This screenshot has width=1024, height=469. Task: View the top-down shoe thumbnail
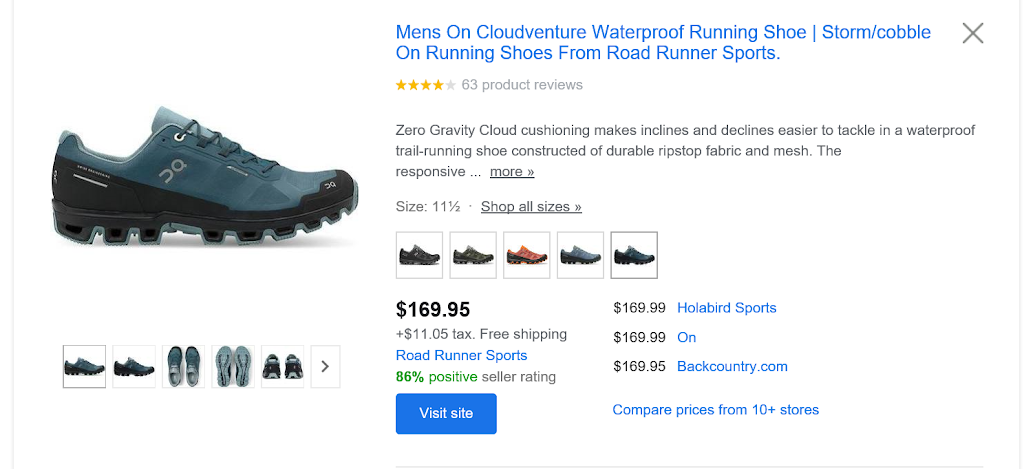click(183, 367)
